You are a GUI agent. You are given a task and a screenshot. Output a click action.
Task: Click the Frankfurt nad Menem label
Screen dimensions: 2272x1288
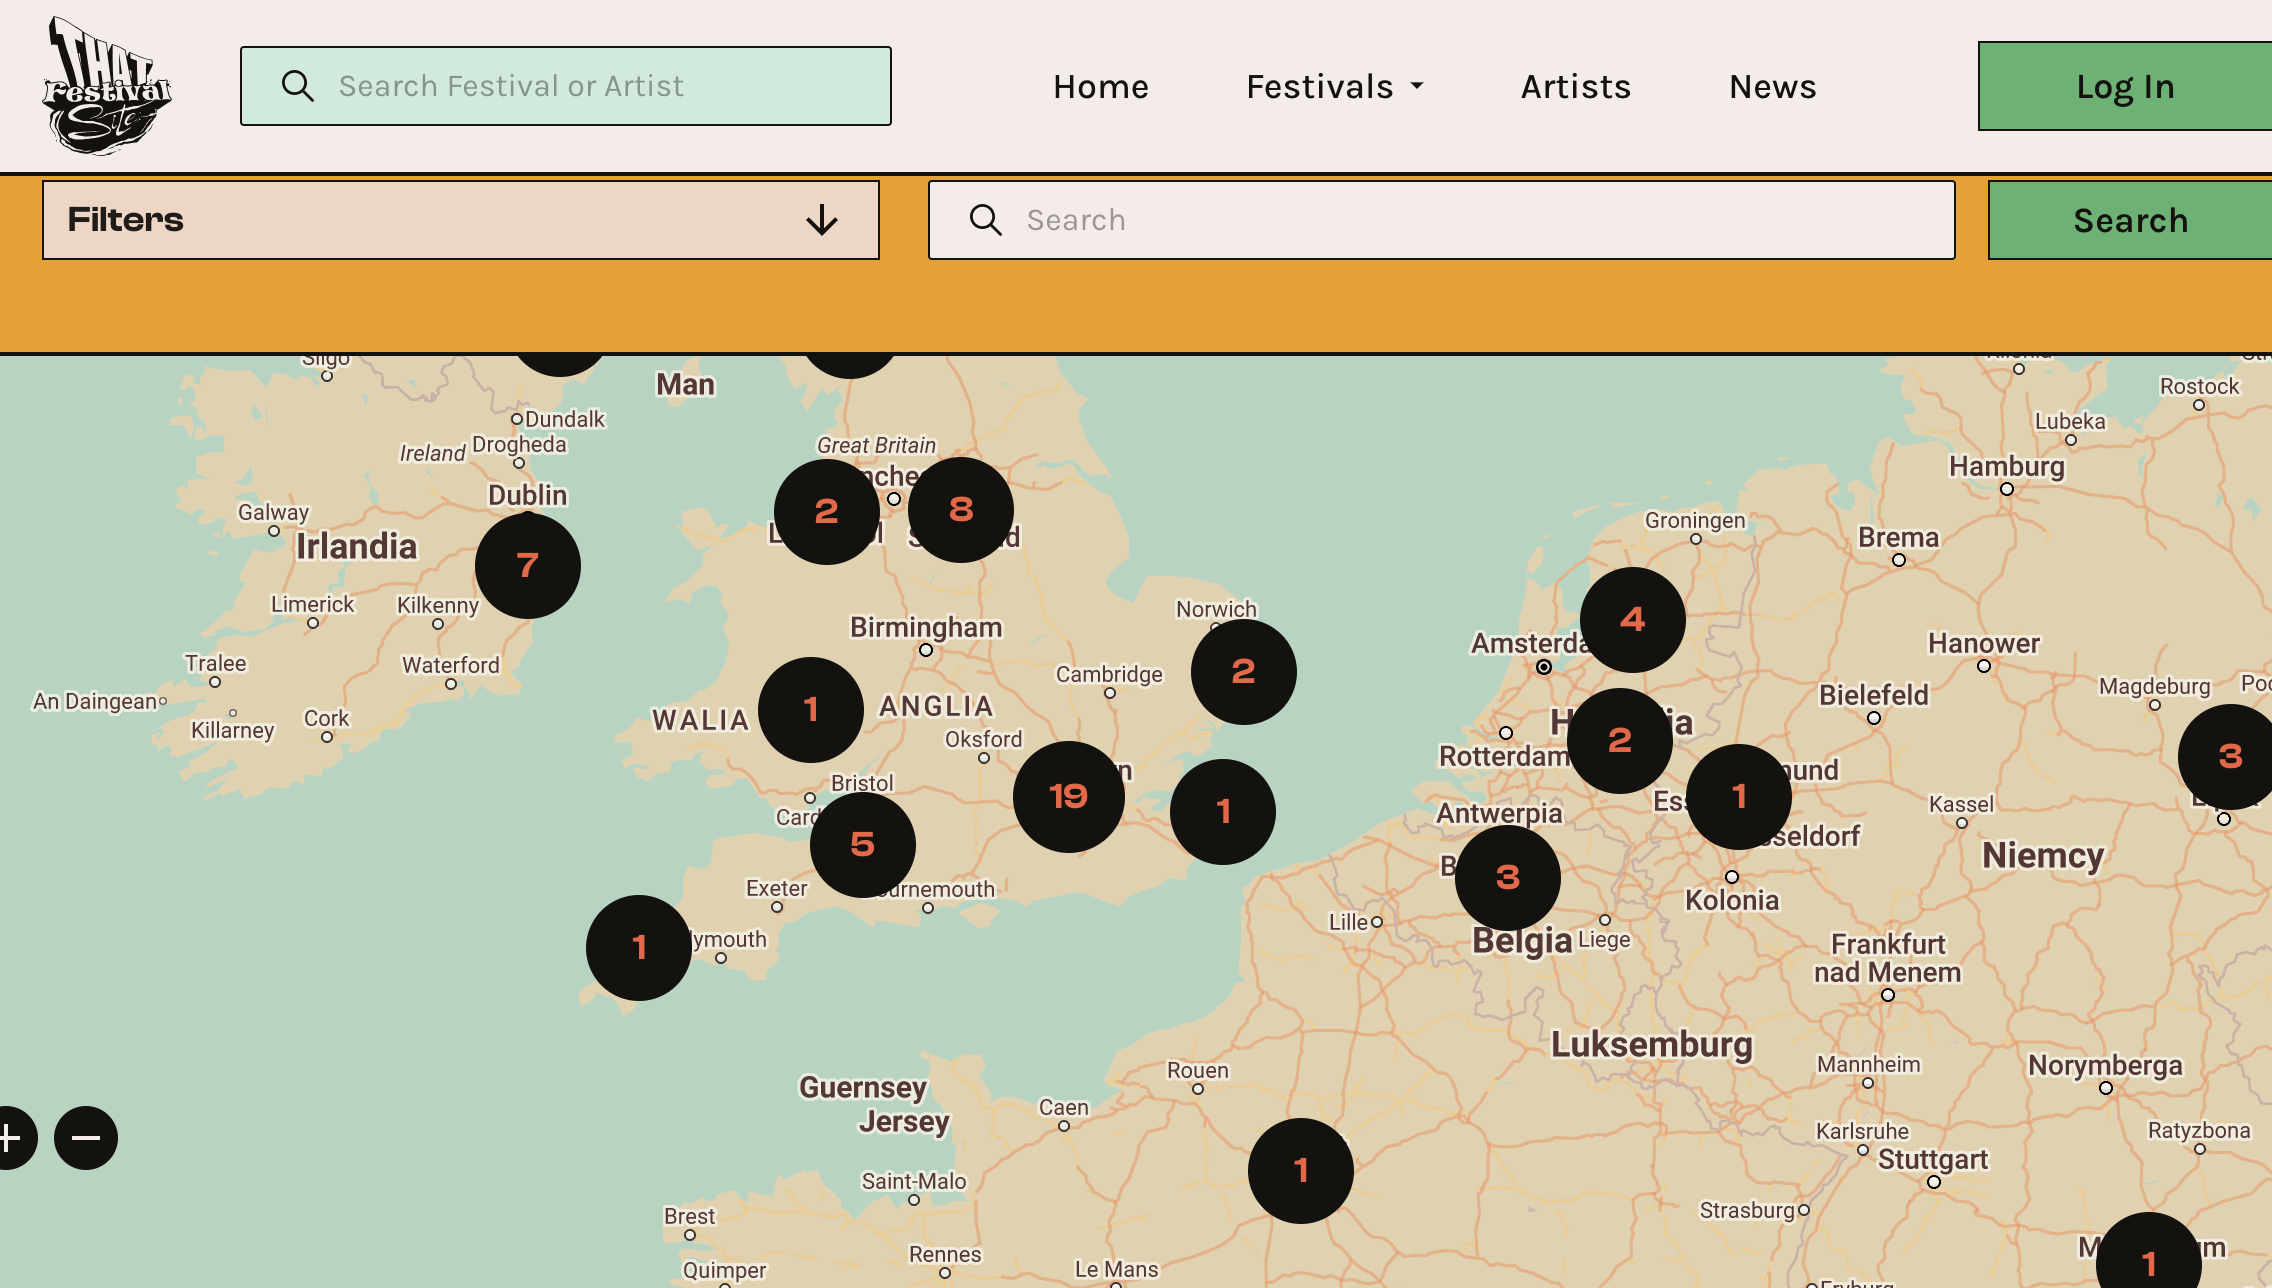point(1888,958)
